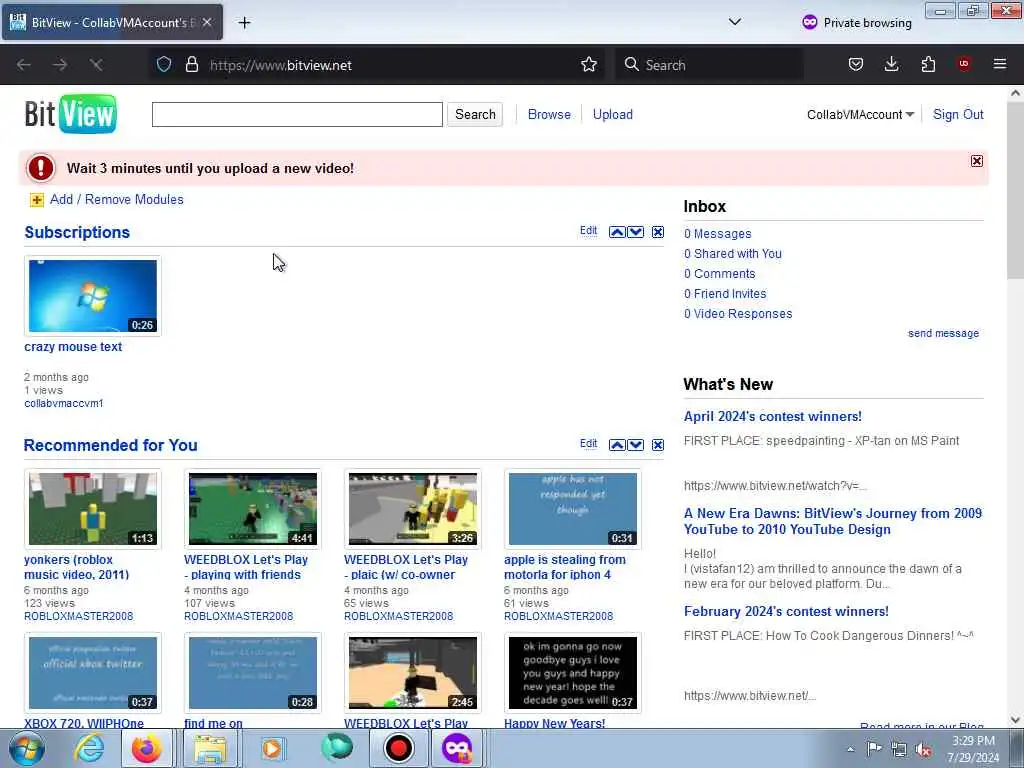This screenshot has width=1024, height=768.
Task: Click the red record button taskbar icon
Action: pyautogui.click(x=398, y=748)
